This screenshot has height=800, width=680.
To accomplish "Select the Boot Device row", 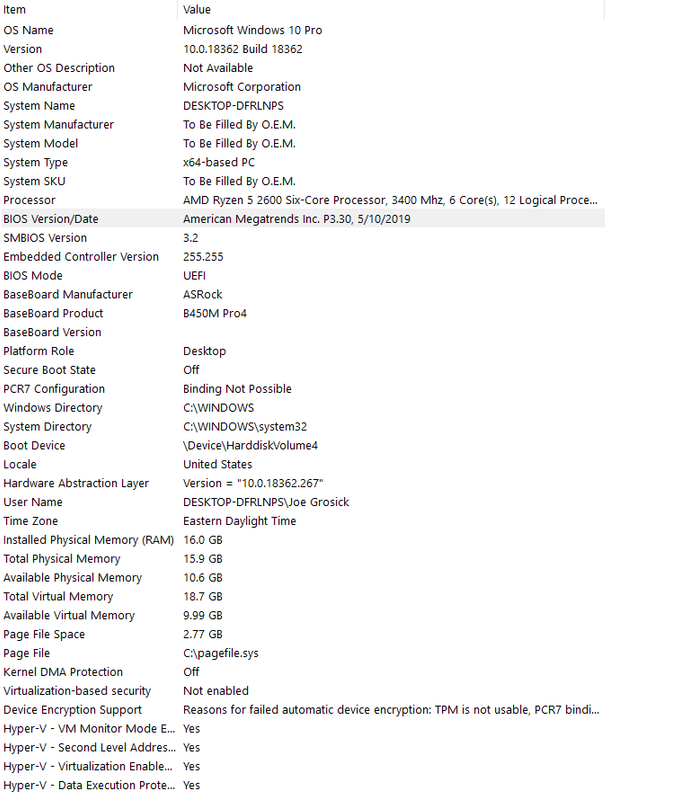I will tap(303, 445).
